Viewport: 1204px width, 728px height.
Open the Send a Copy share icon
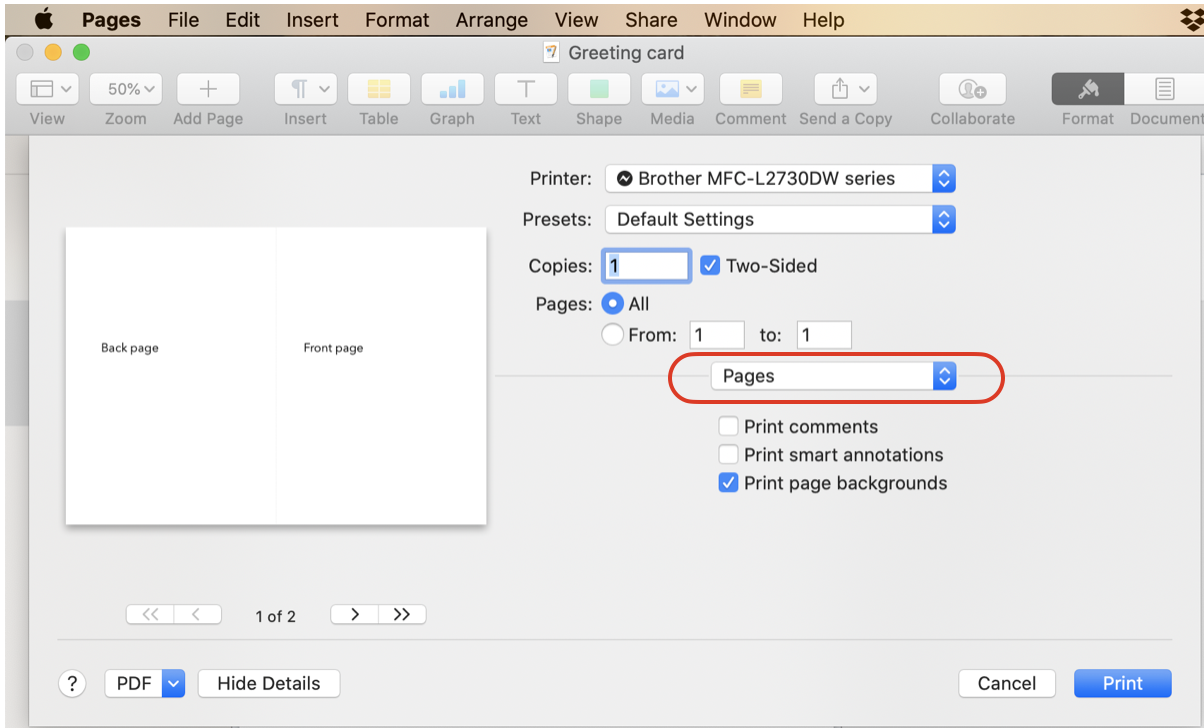click(845, 89)
